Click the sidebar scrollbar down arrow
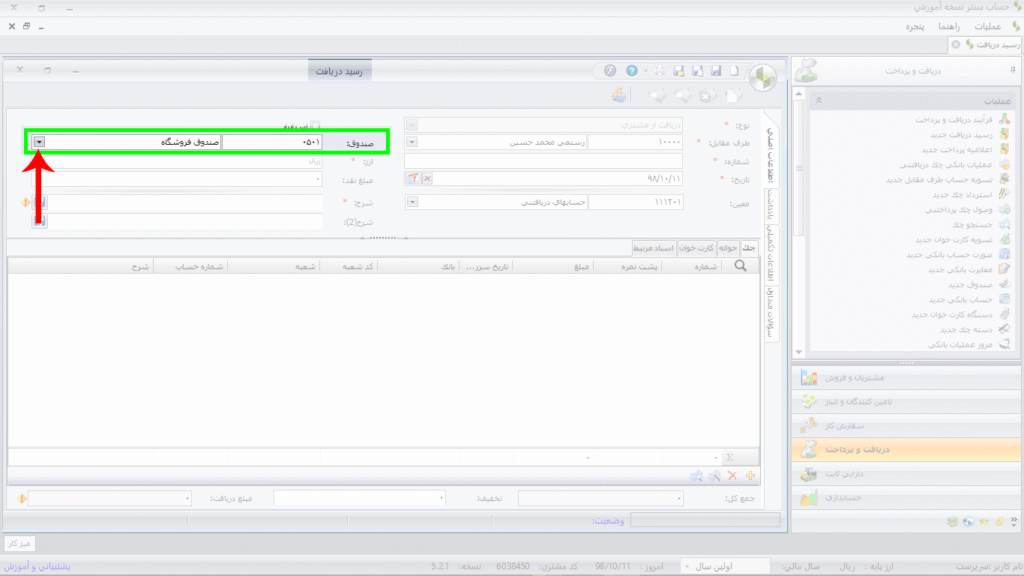Image resolution: width=1024 pixels, height=576 pixels. click(x=799, y=352)
